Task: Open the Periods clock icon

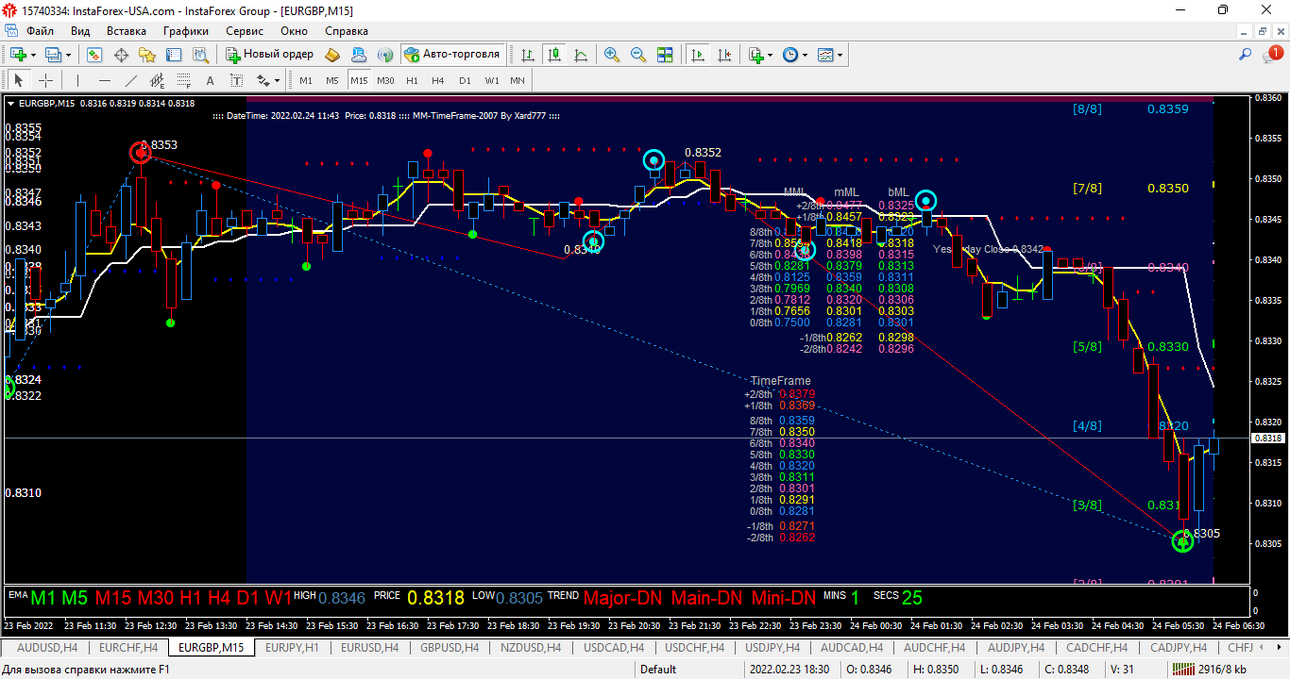Action: pos(791,54)
